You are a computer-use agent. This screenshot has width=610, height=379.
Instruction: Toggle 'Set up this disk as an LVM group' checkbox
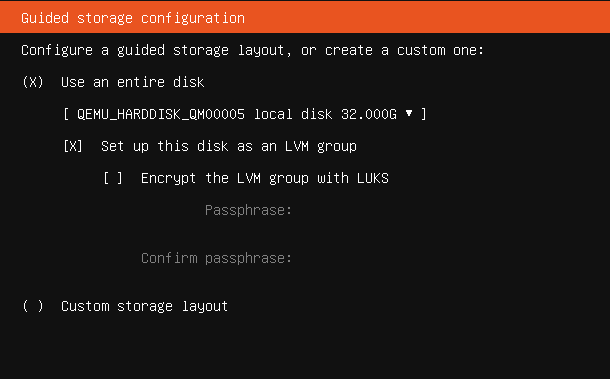73,146
